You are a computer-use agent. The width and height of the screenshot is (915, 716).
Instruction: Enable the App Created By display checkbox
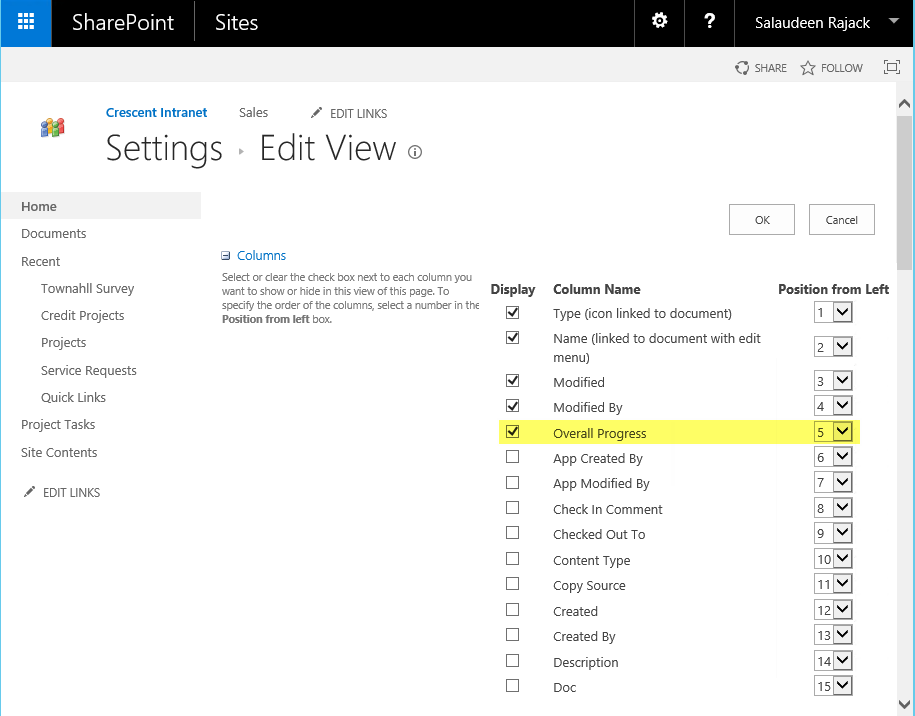pos(512,456)
